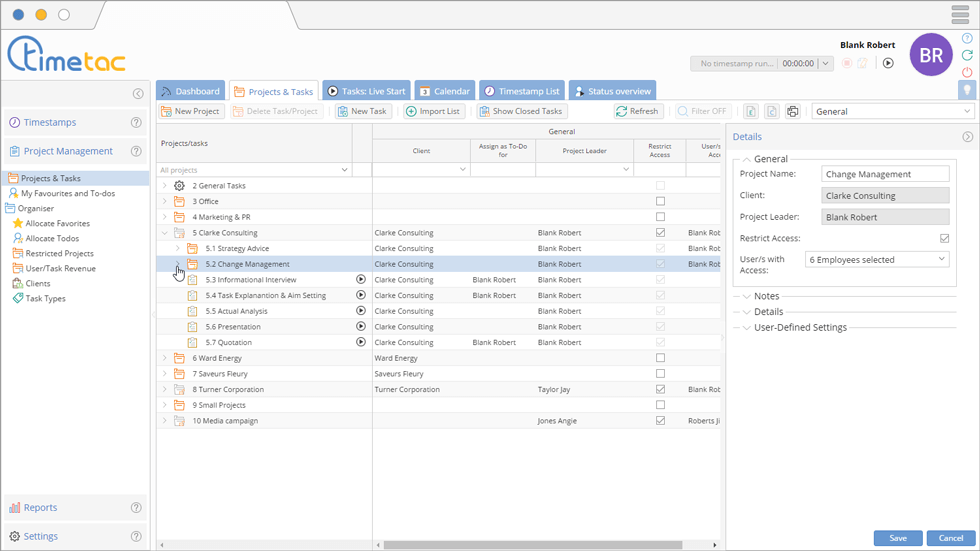980x551 pixels.
Task: Switch to Dashboard tab
Action: 191,91
